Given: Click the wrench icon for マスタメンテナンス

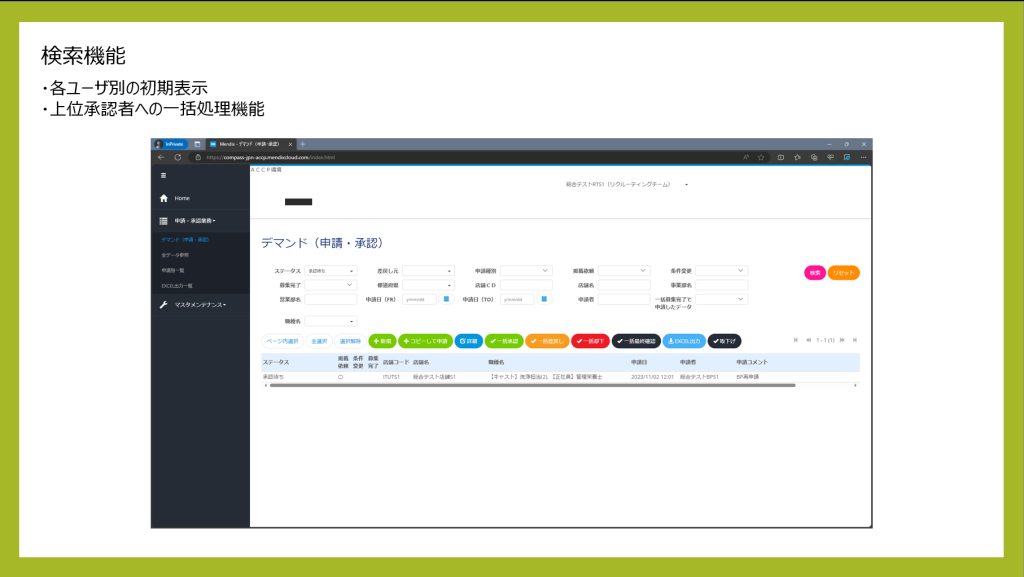Looking at the screenshot, I should click(164, 304).
